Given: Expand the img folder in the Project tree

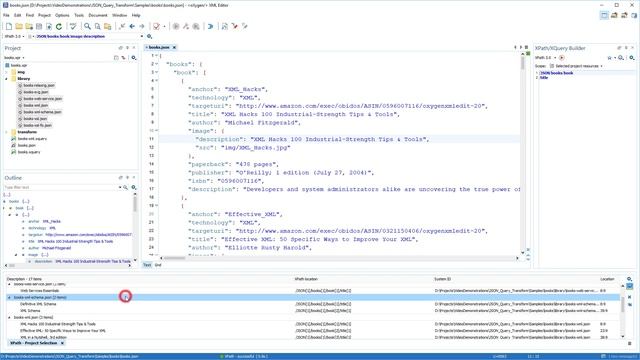Looking at the screenshot, I should (x=7, y=72).
